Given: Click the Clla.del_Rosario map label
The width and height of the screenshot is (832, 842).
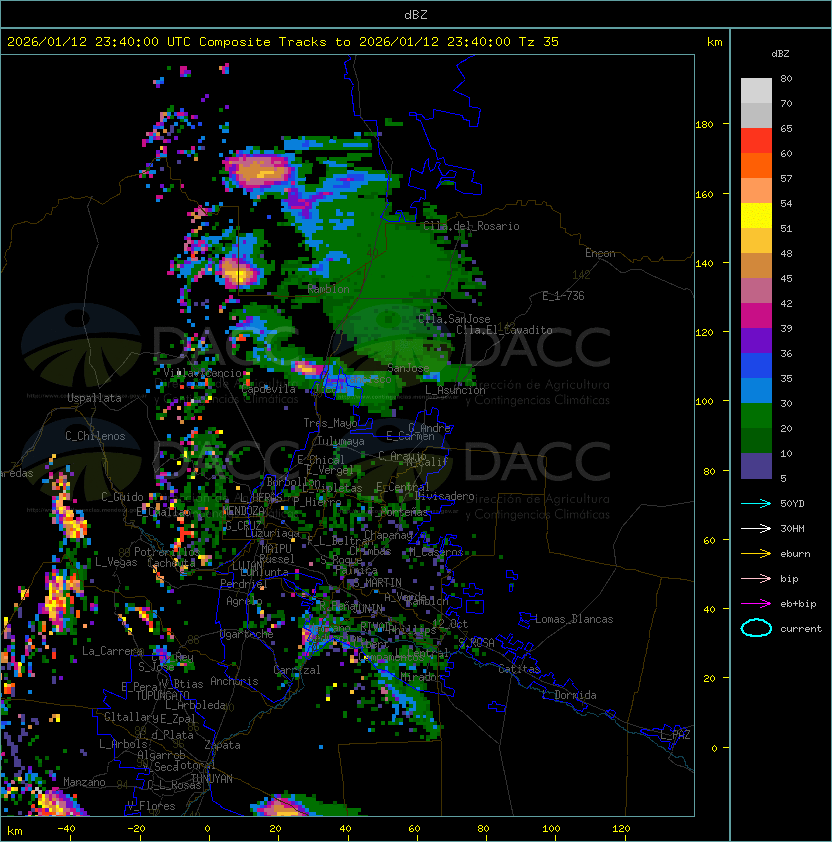Looking at the screenshot, I should [x=471, y=226].
